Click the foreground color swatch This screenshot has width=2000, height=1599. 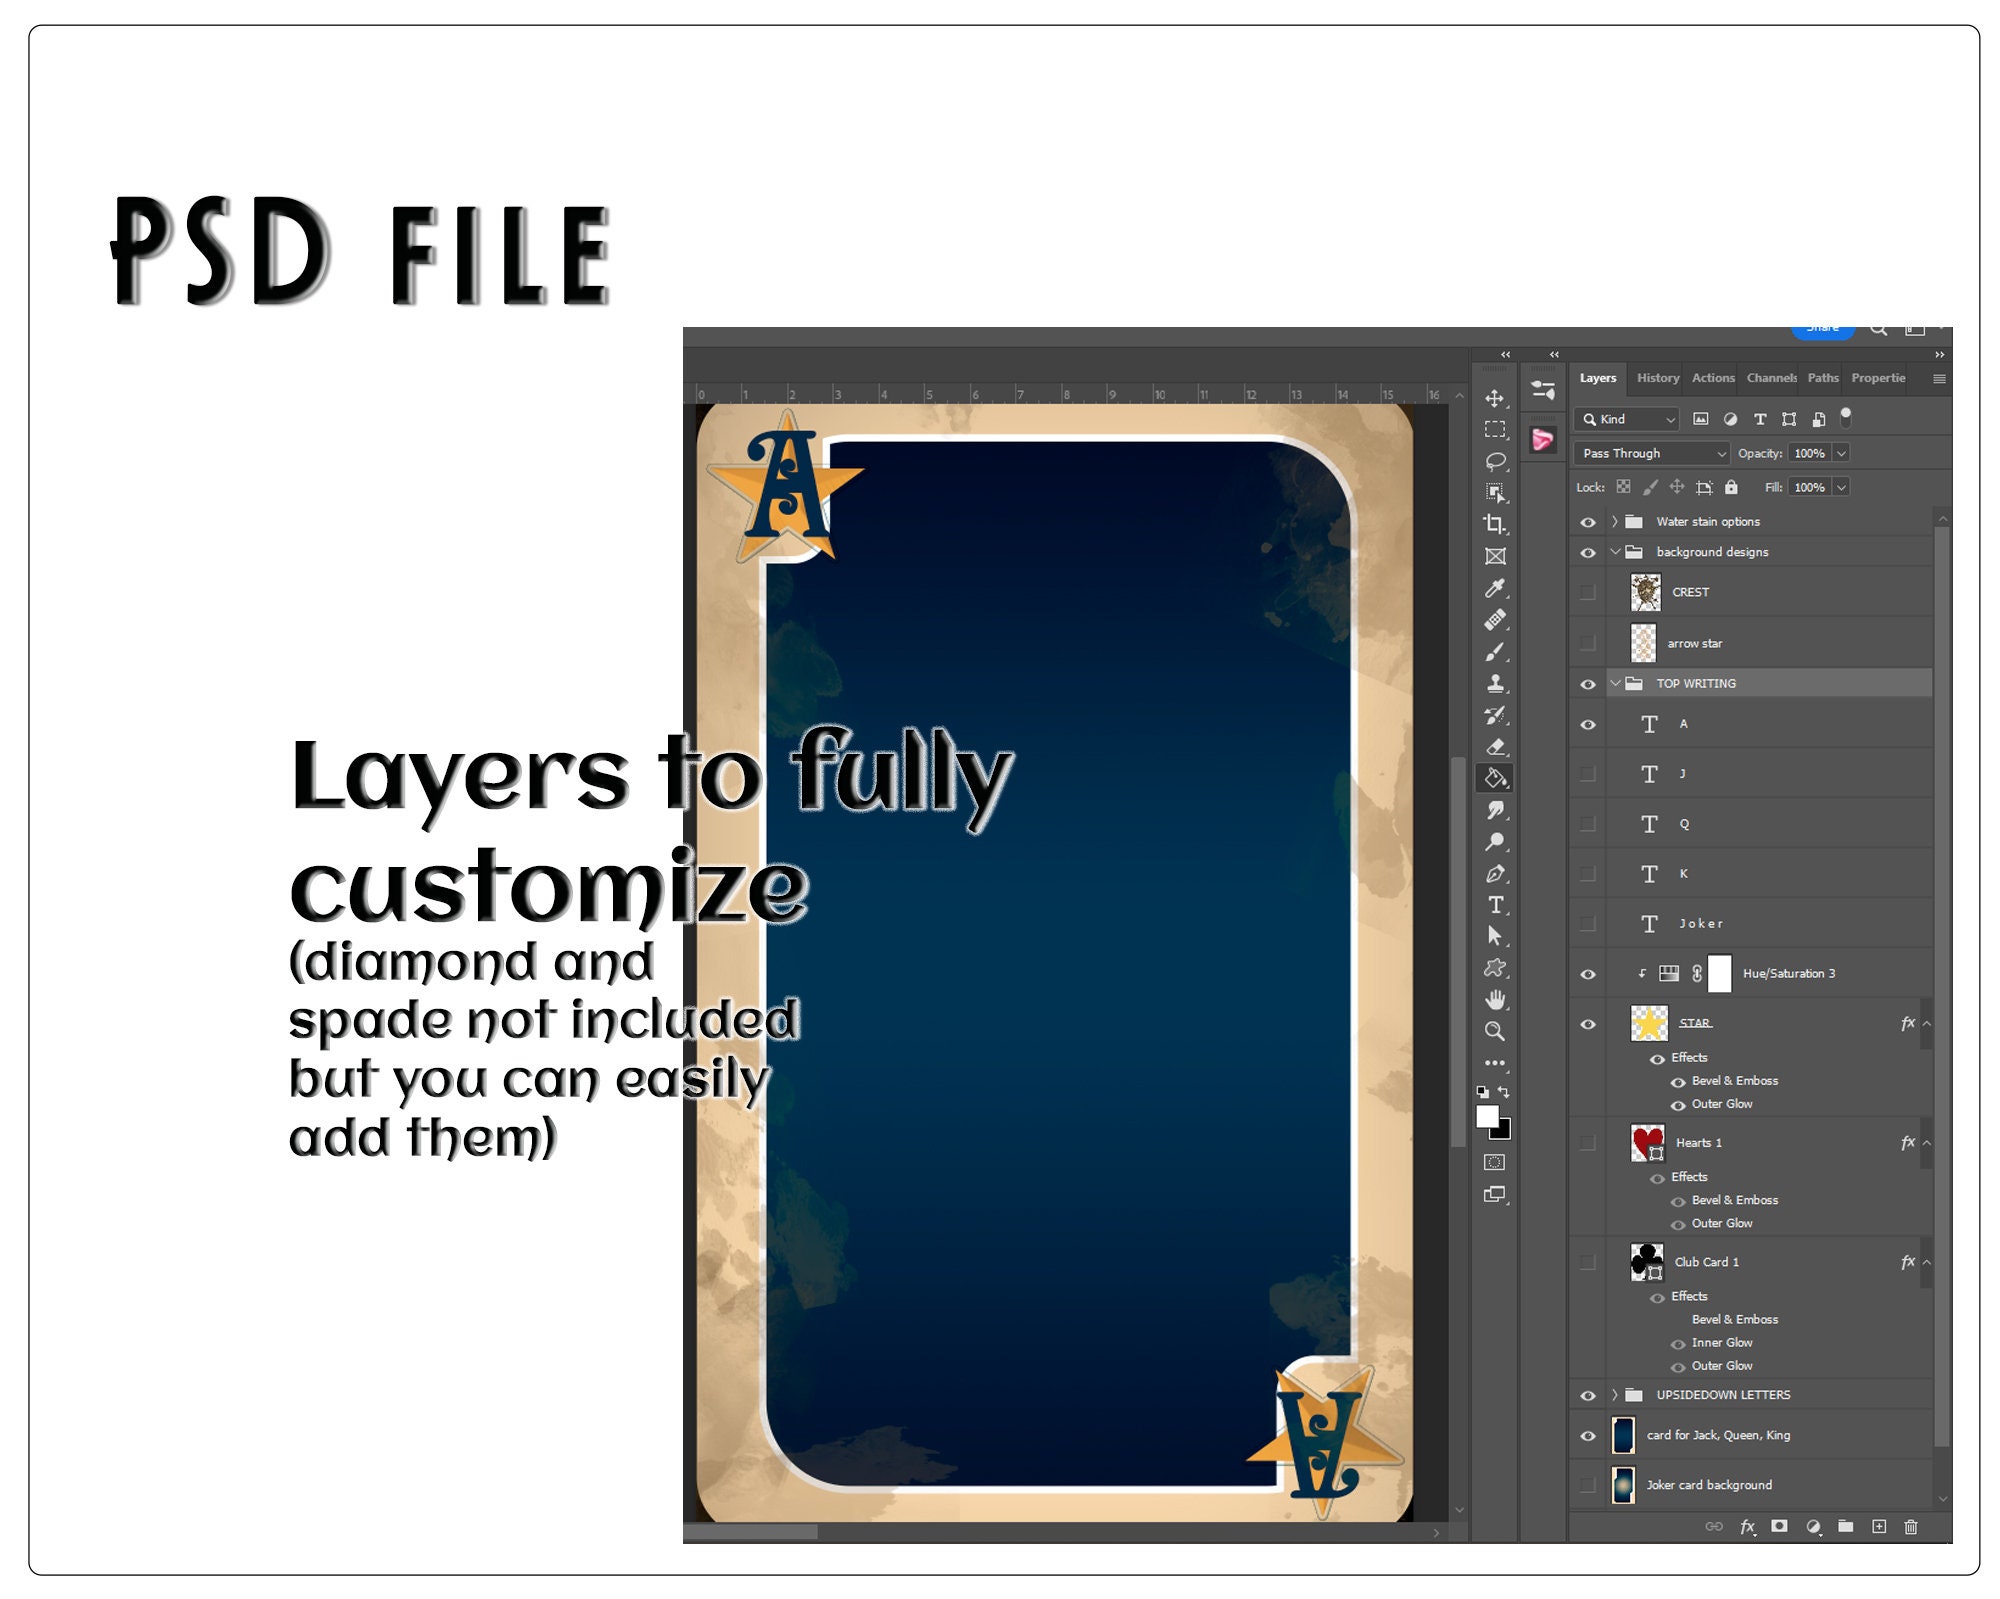click(1490, 1117)
